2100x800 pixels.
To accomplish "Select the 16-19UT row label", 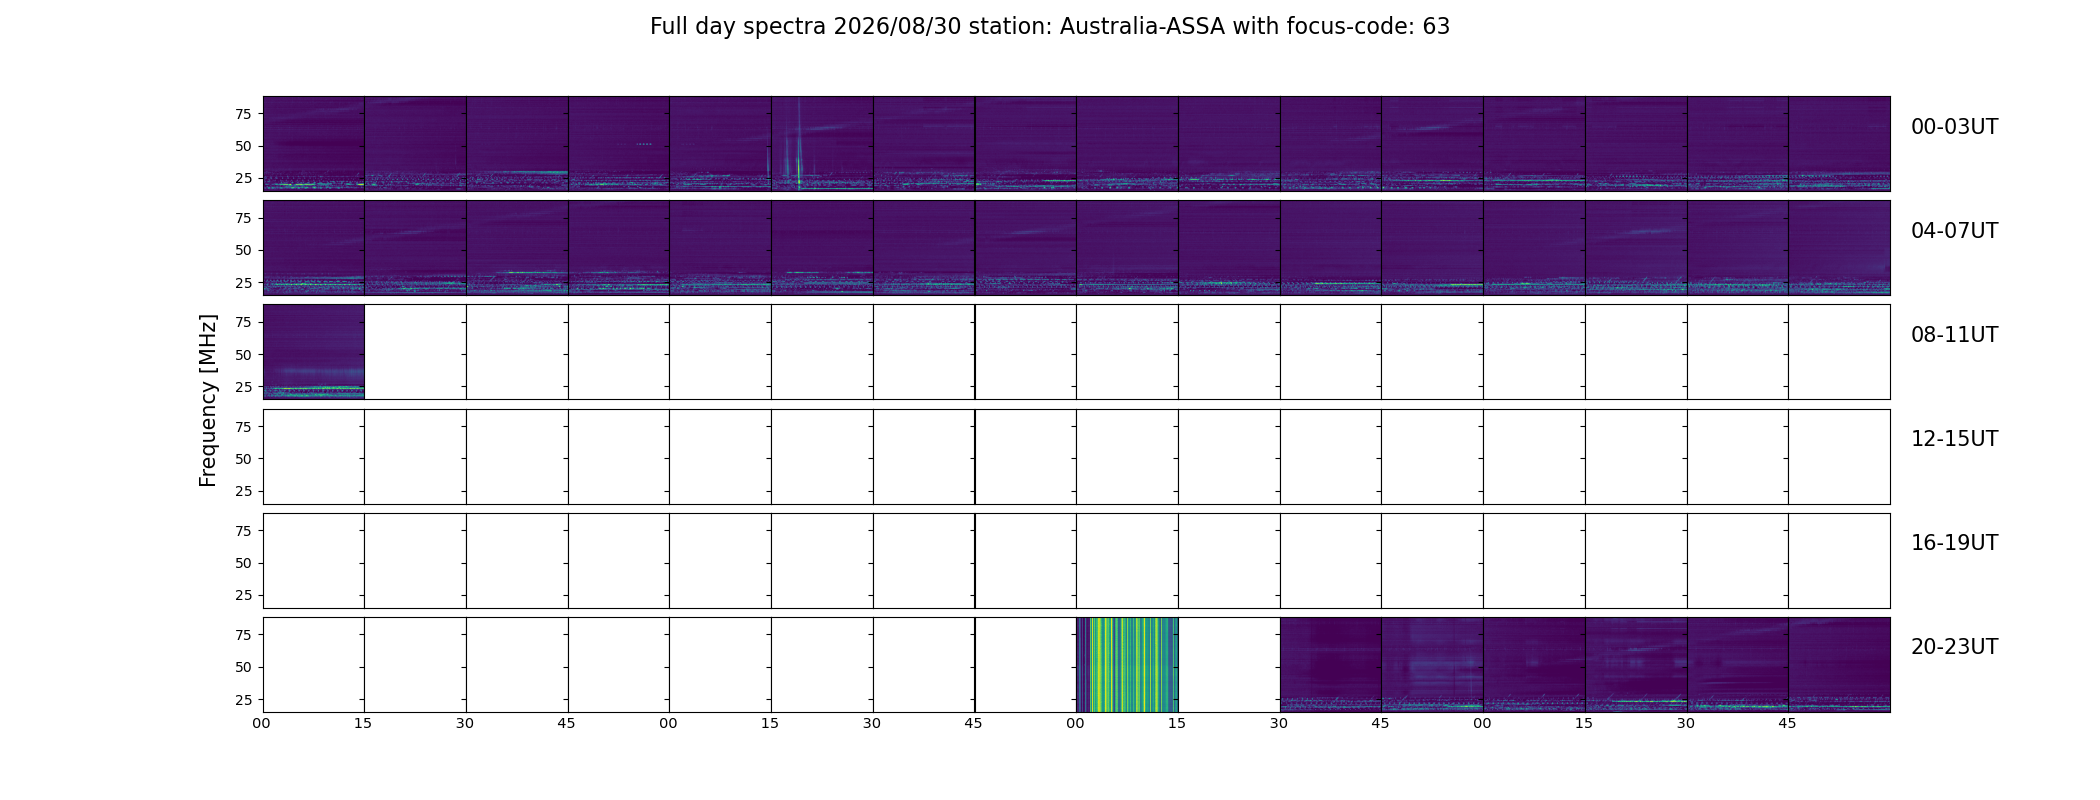I will [1954, 543].
